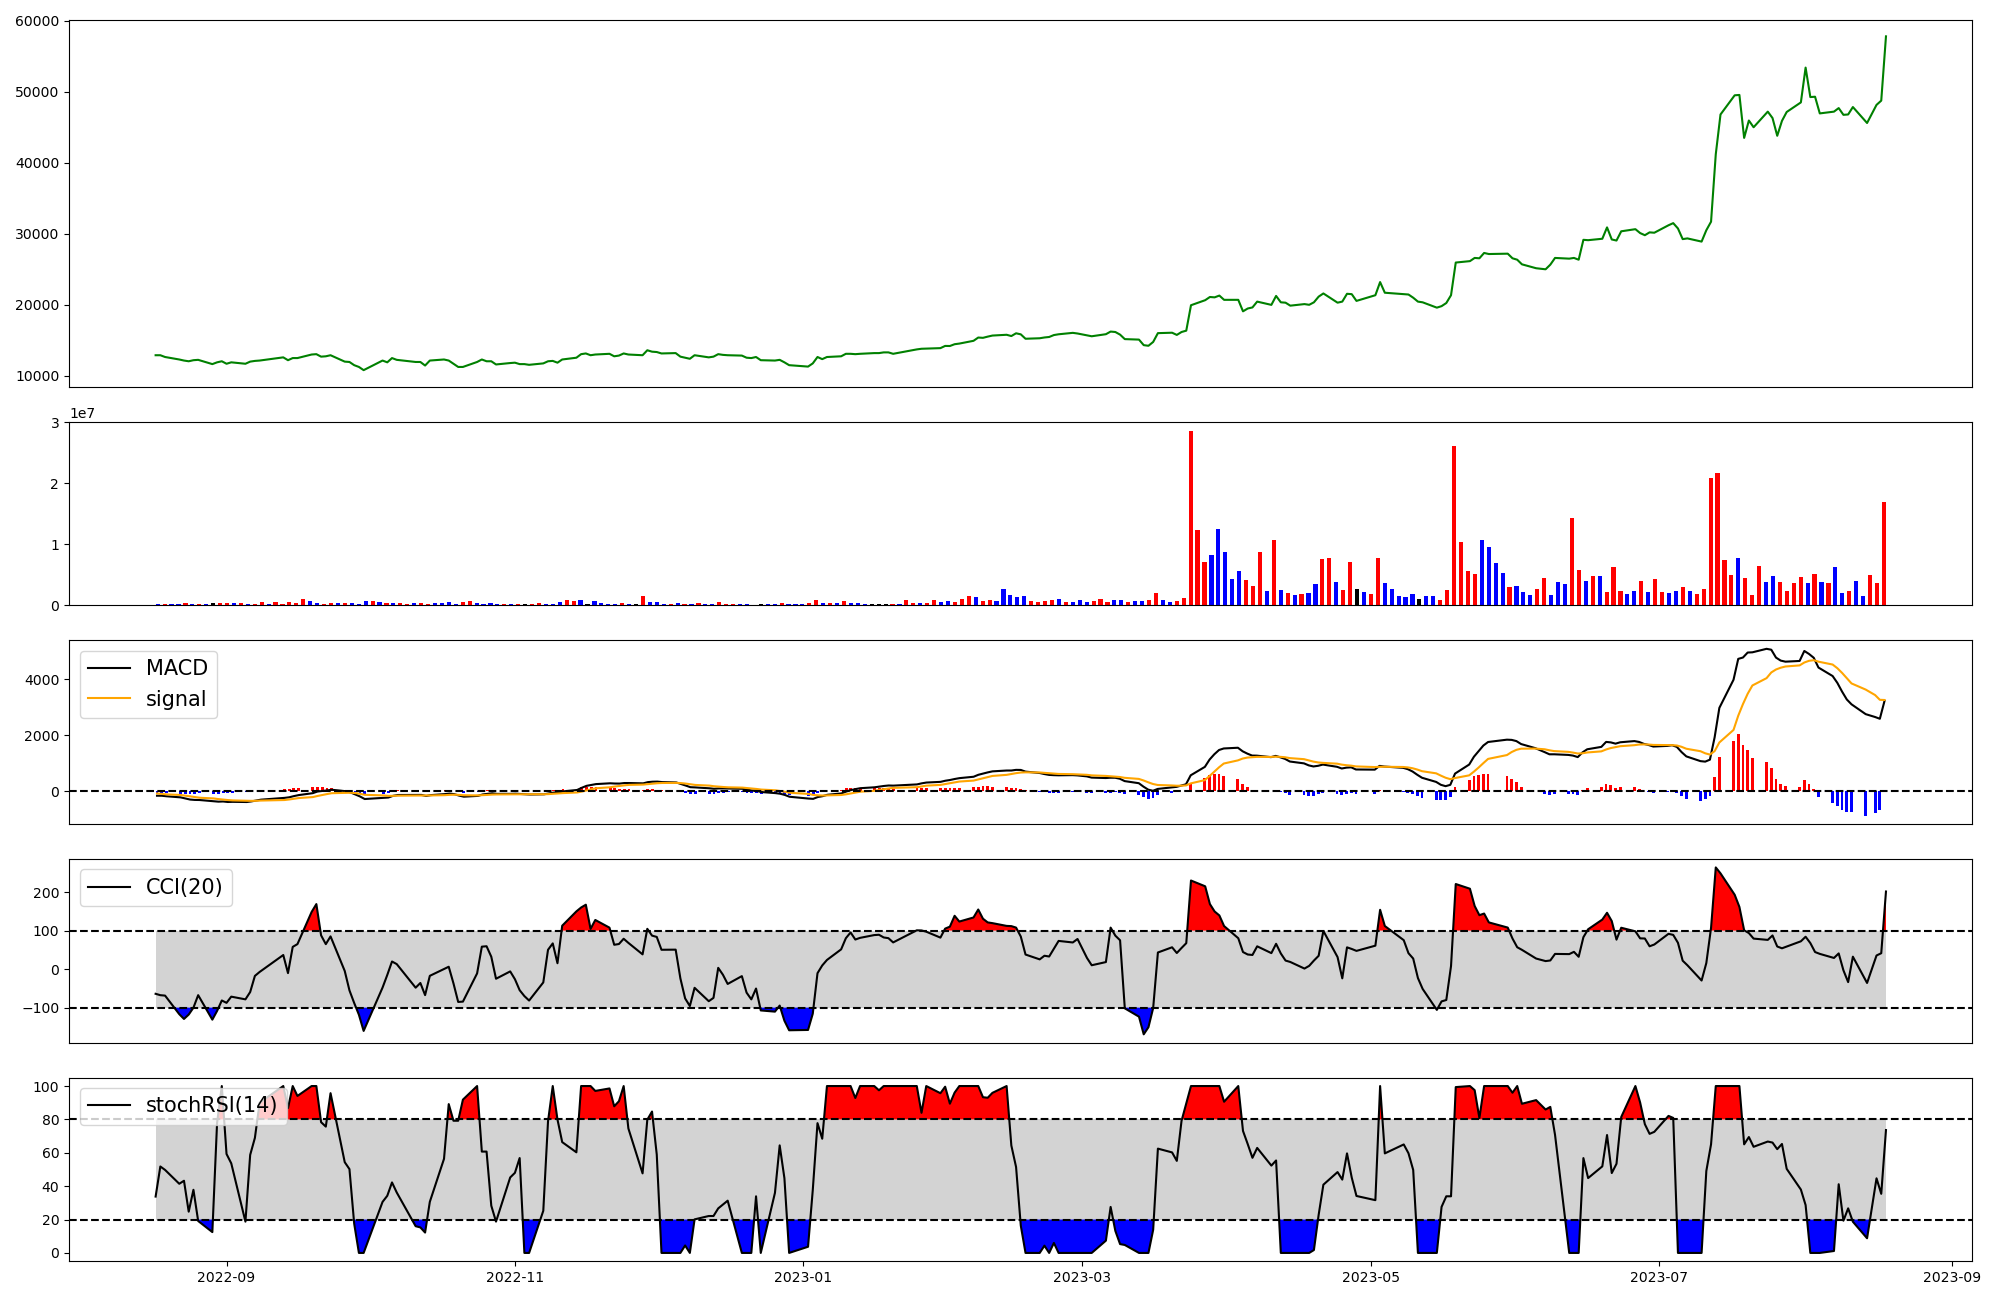Click the 2022-11 date tick label
This screenshot has height=1300, width=2000.
tap(515, 1277)
